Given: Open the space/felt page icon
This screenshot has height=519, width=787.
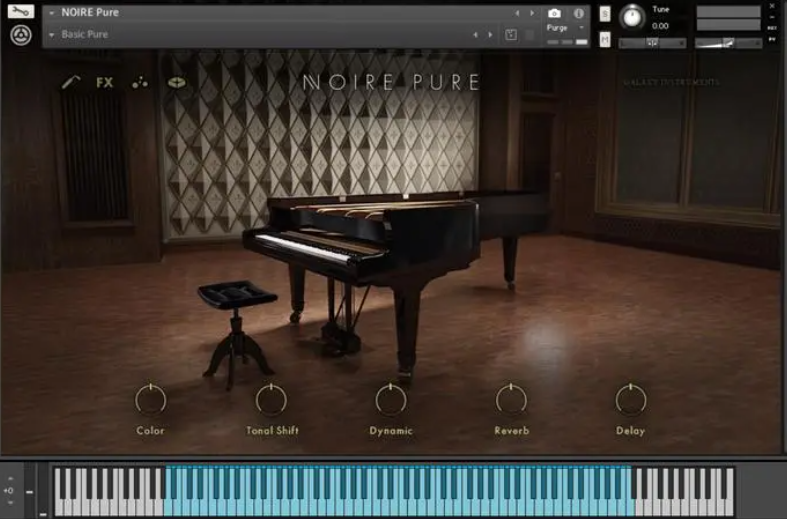Looking at the screenshot, I should (176, 82).
